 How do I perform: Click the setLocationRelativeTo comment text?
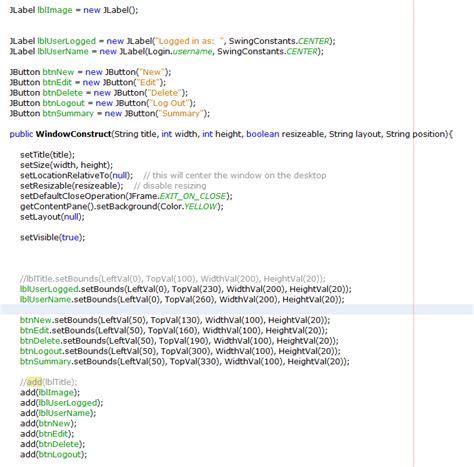(x=235, y=175)
